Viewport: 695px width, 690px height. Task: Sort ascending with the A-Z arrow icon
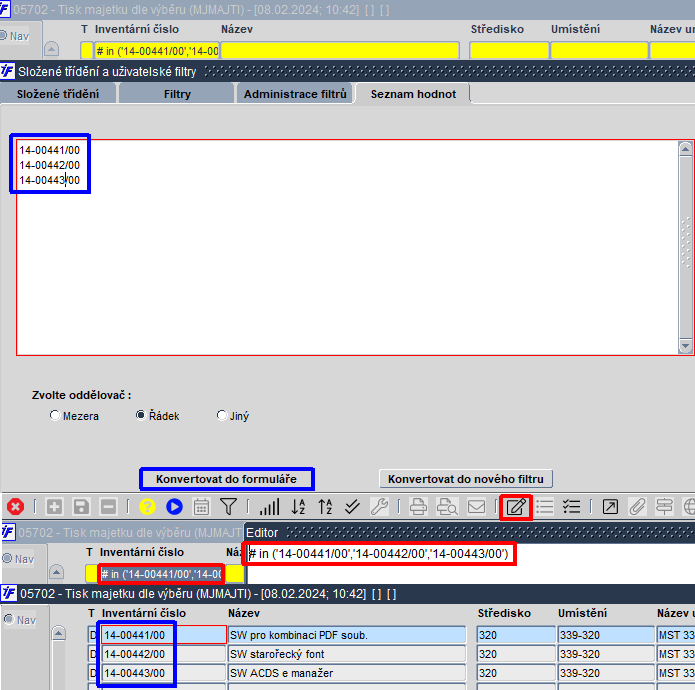298,507
